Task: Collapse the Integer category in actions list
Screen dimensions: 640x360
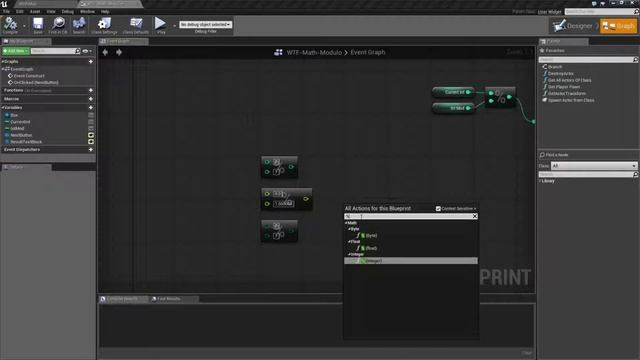Action: click(x=349, y=254)
